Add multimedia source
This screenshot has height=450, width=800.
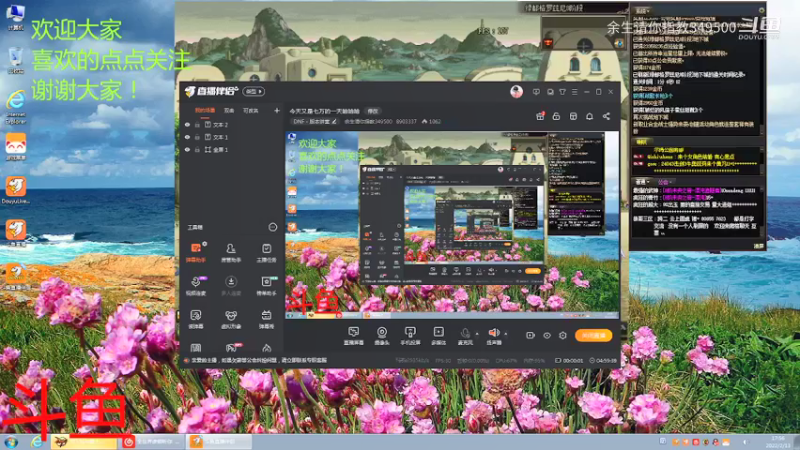tap(438, 336)
